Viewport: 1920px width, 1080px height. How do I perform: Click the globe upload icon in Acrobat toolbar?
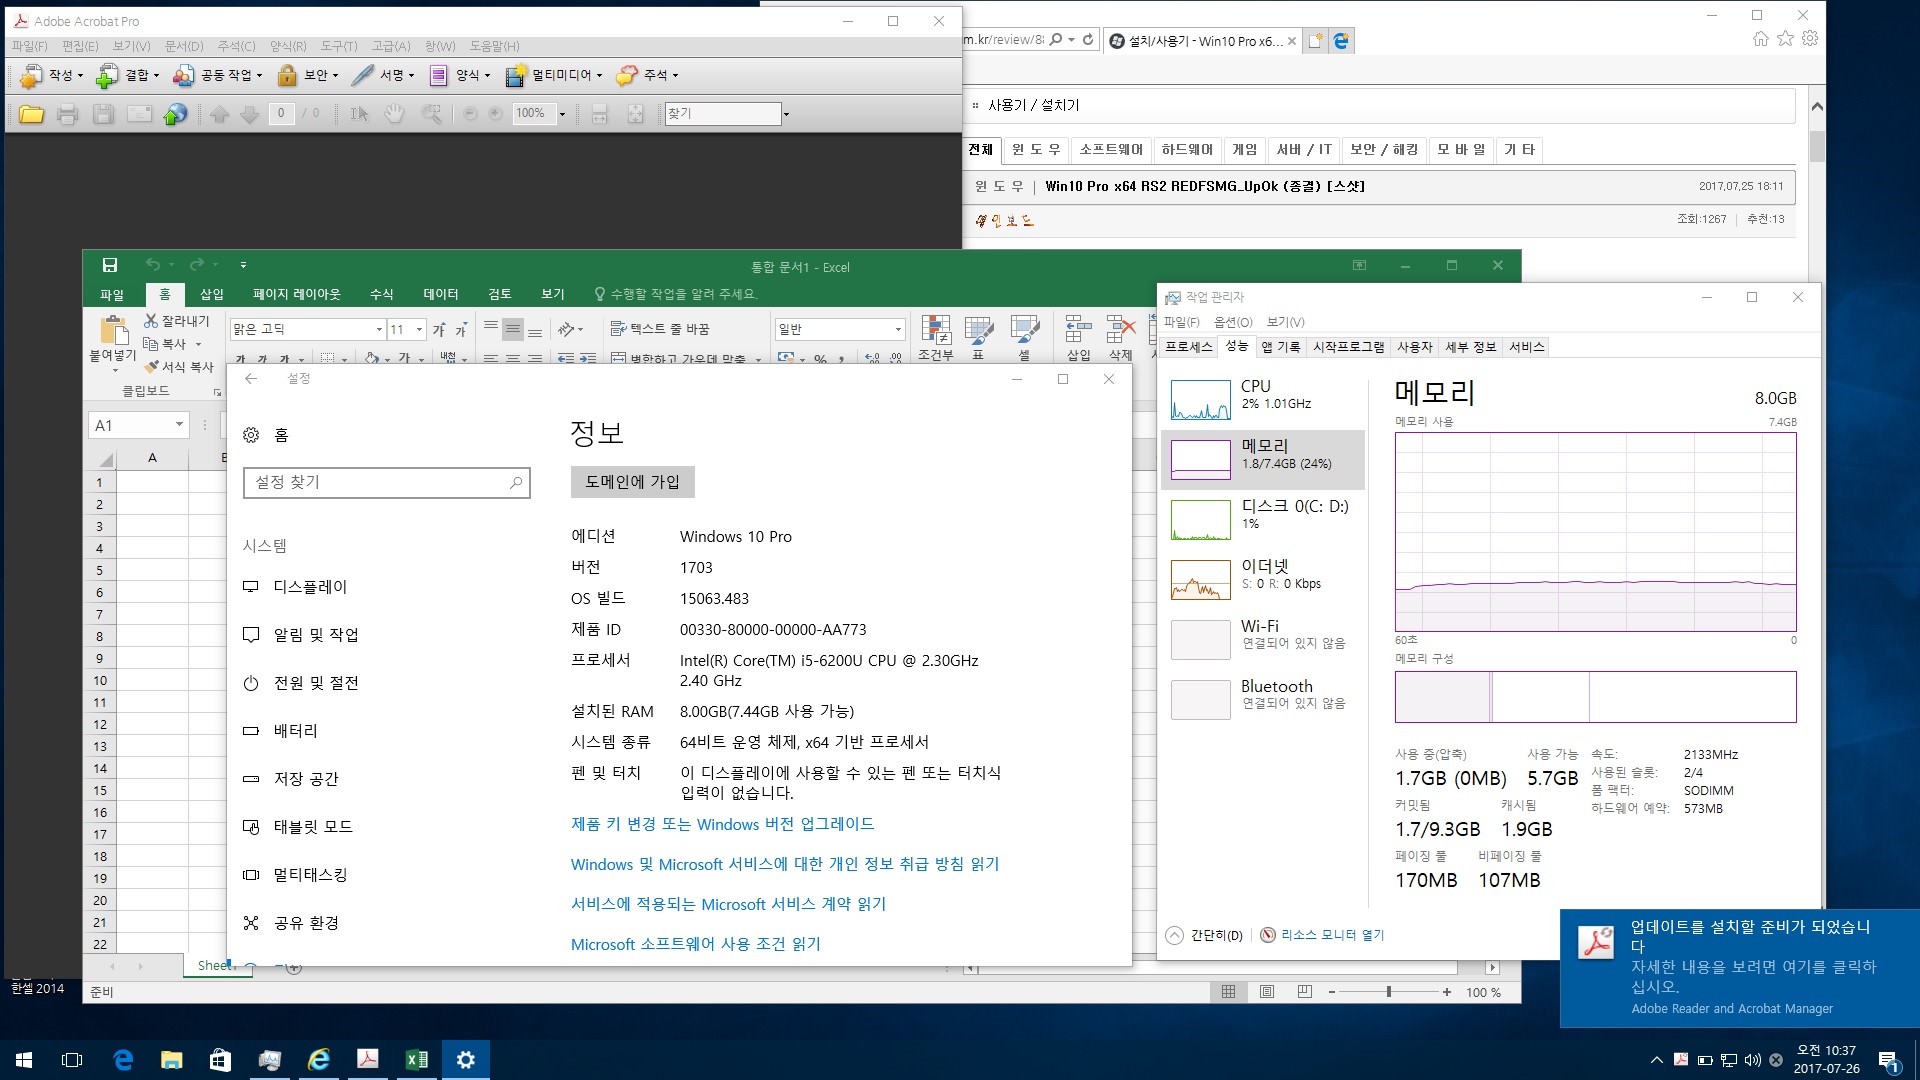tap(175, 114)
